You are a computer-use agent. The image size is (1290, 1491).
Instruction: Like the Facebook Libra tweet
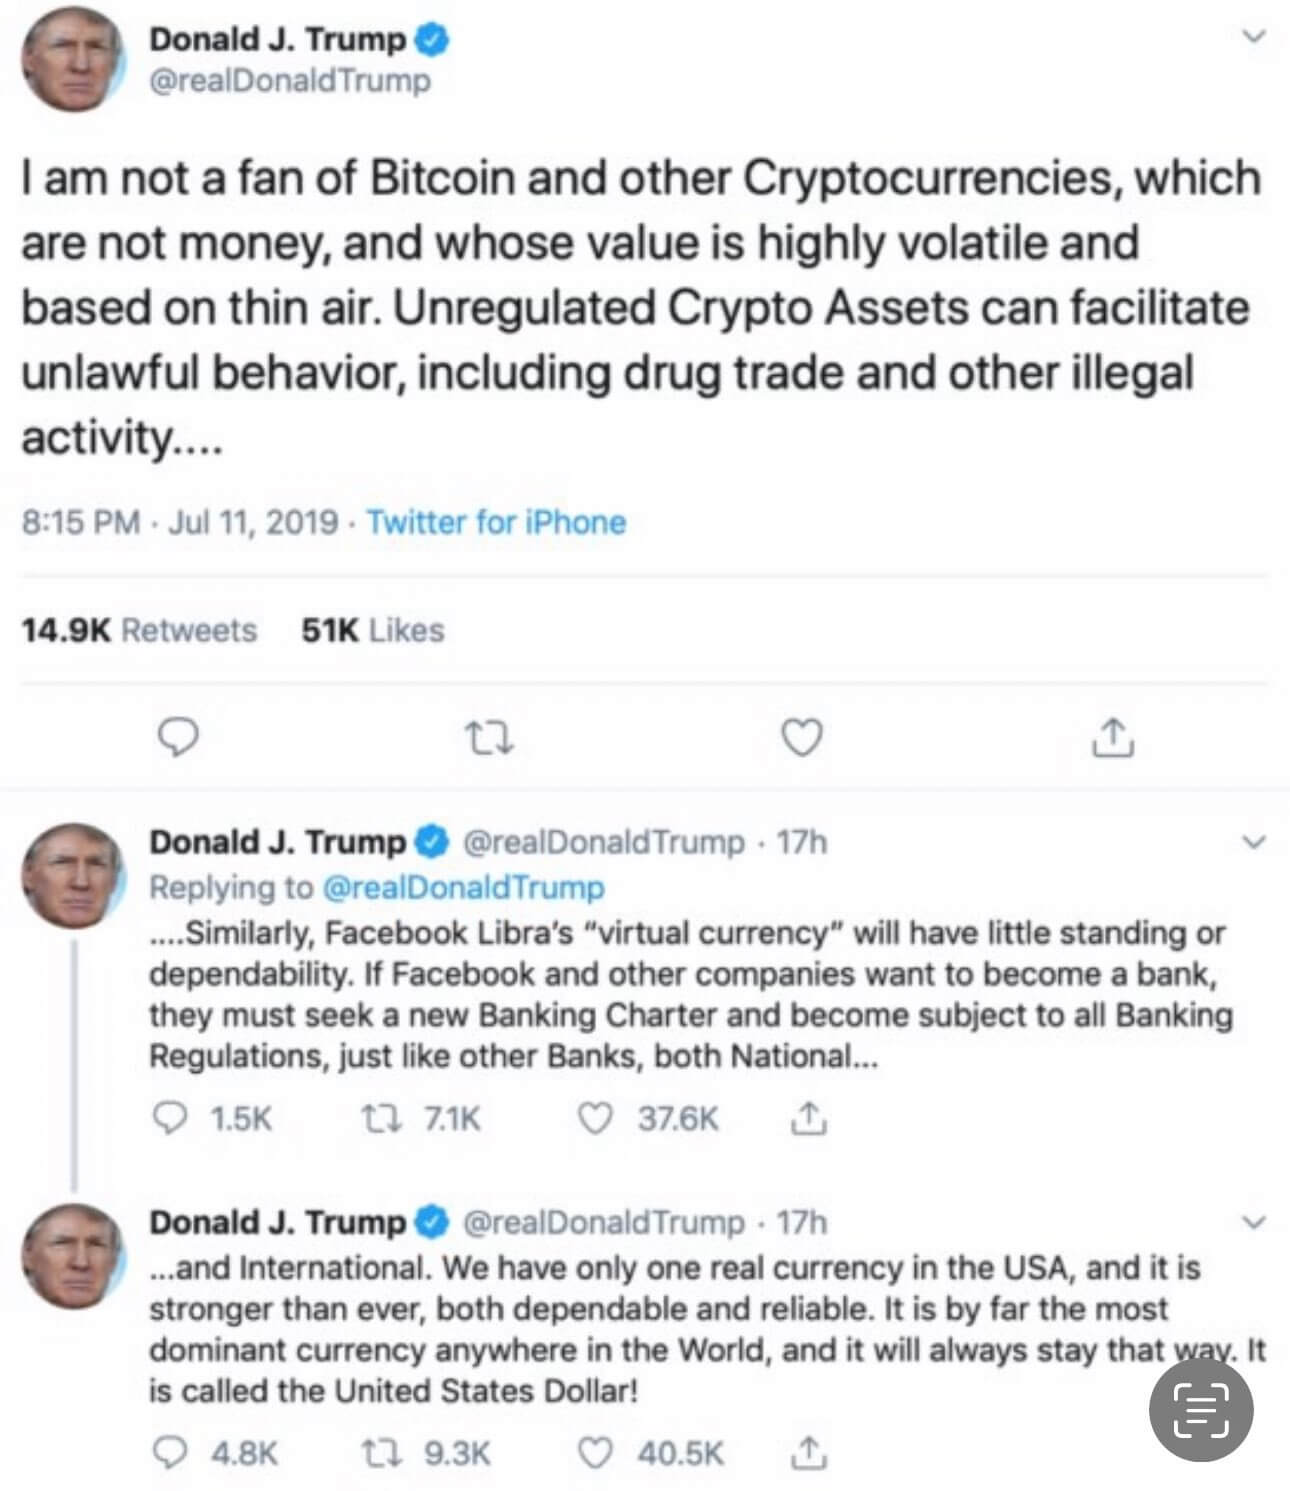(596, 1118)
